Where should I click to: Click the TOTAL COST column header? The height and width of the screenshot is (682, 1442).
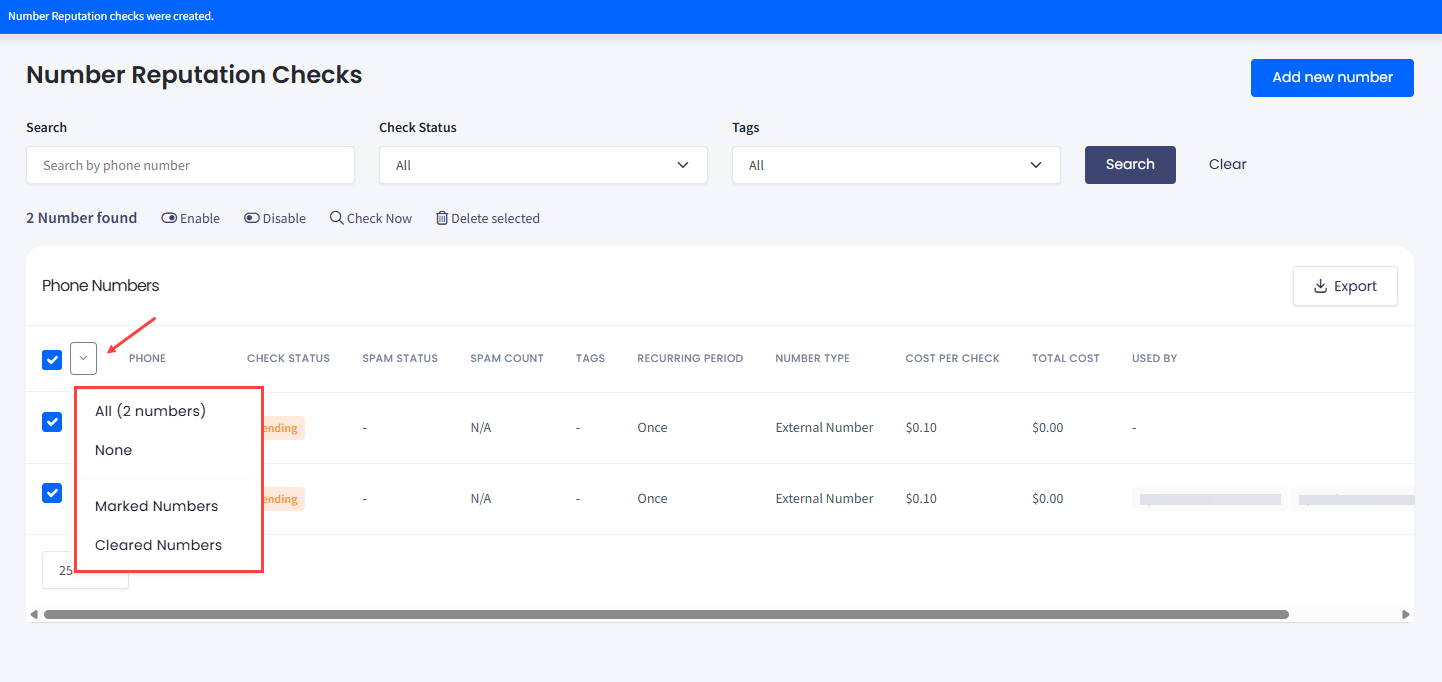[x=1066, y=358]
